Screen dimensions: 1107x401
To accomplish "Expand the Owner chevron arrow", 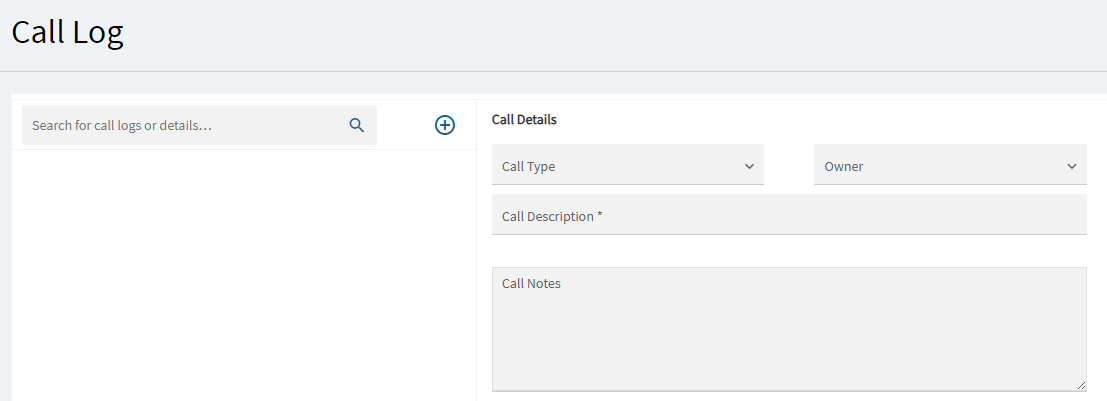I will [x=1072, y=166].
